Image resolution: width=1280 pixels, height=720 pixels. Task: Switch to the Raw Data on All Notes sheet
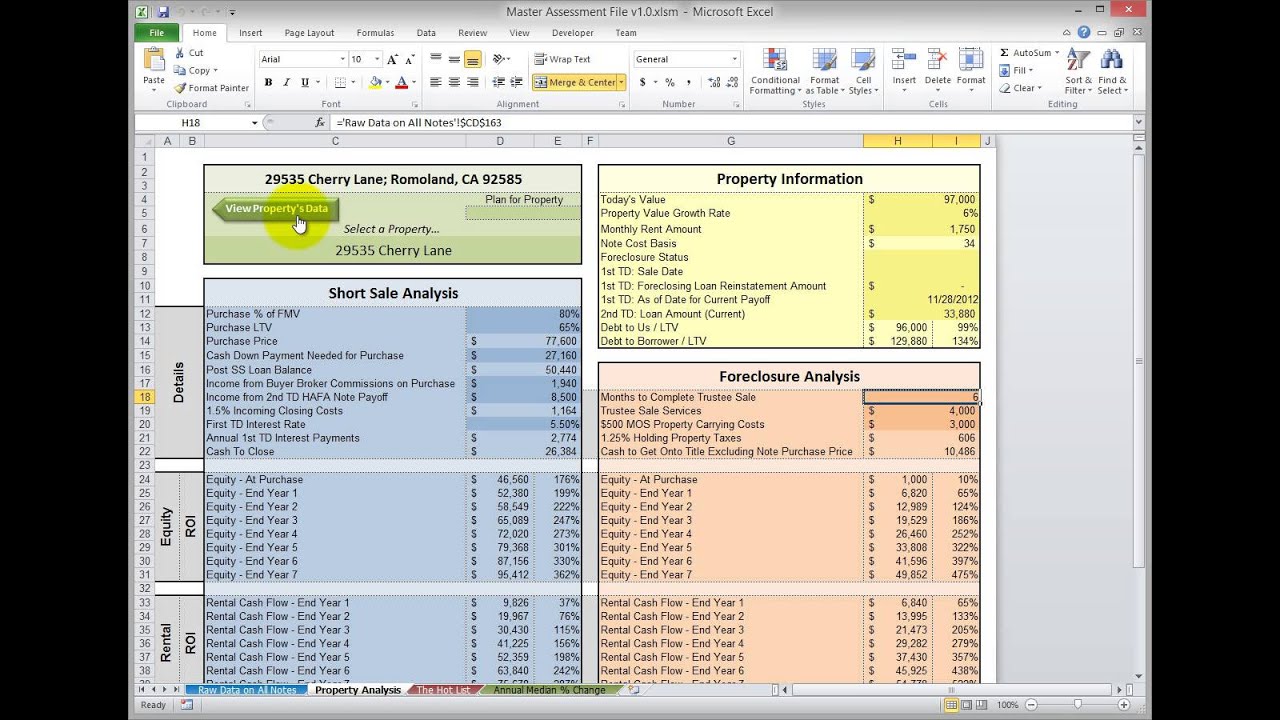point(247,690)
